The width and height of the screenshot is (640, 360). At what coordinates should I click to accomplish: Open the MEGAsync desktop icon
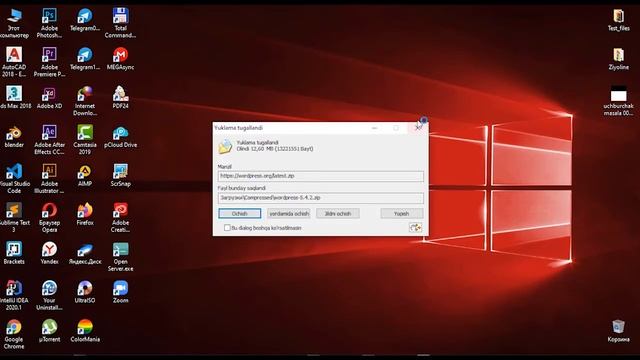click(x=120, y=59)
